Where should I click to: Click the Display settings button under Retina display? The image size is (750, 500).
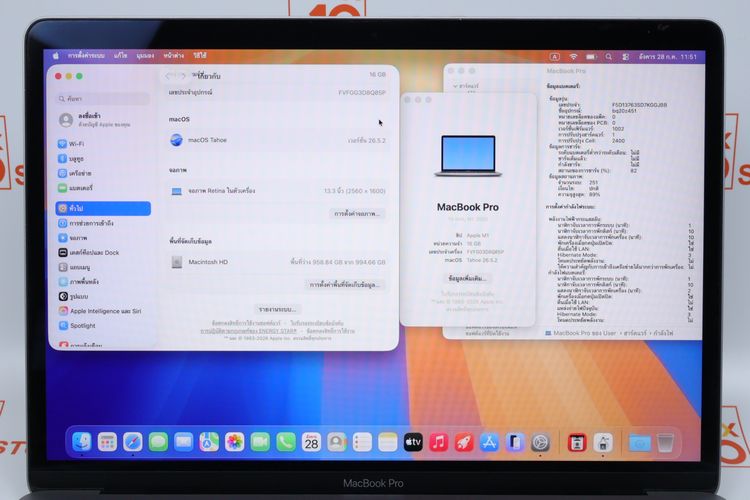(357, 213)
